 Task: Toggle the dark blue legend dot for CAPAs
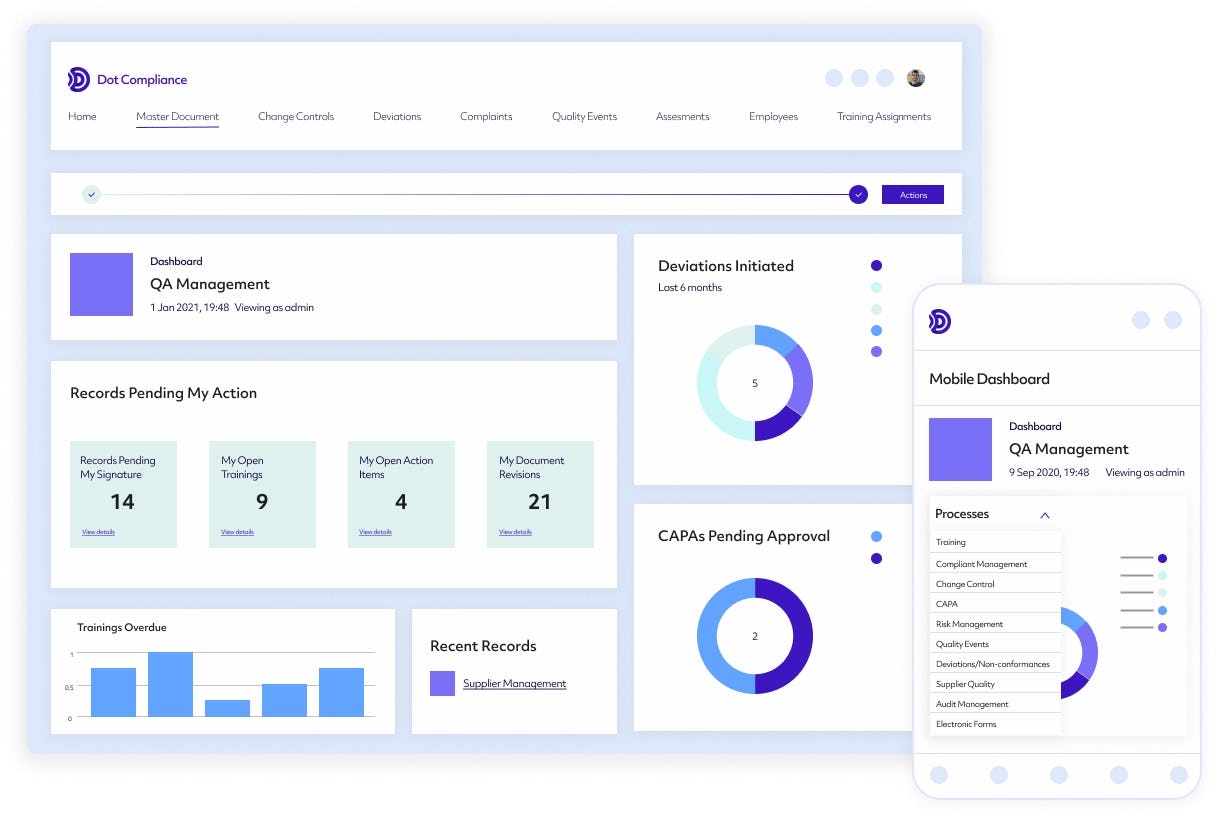(876, 558)
